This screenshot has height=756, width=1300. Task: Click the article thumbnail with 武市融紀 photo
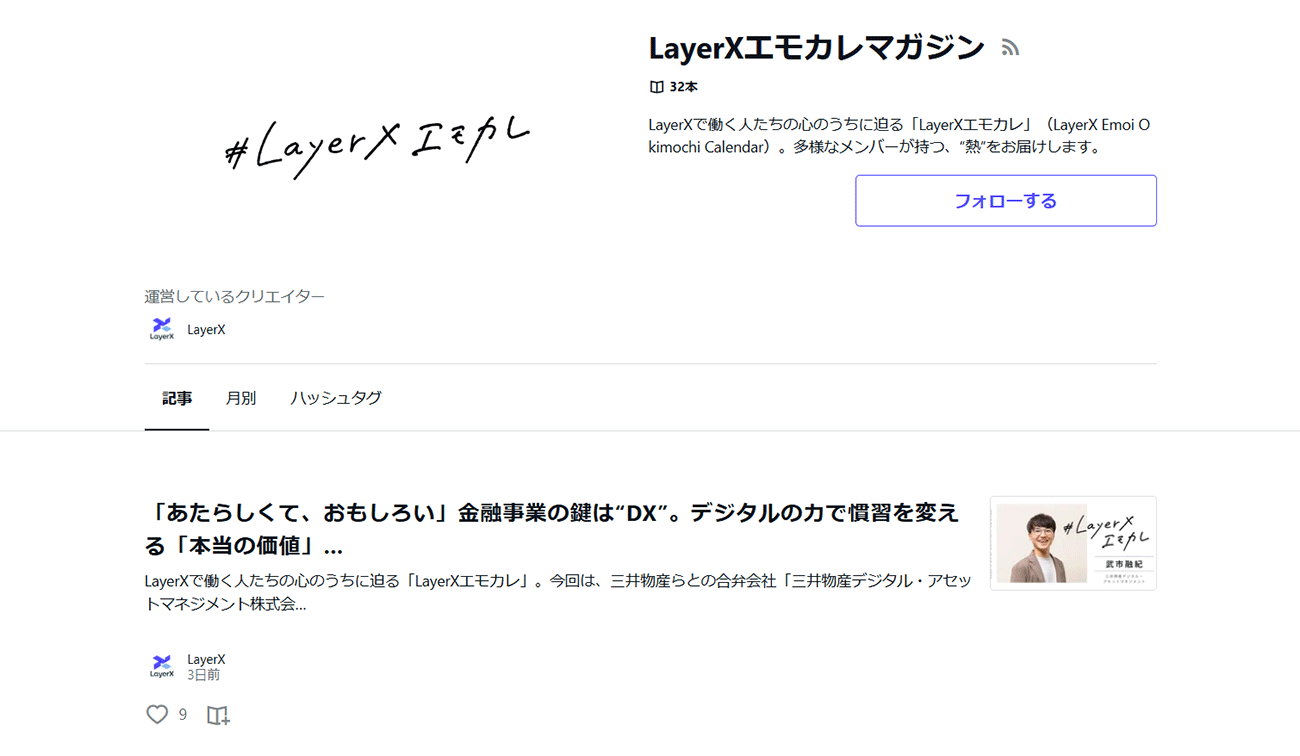1073,543
